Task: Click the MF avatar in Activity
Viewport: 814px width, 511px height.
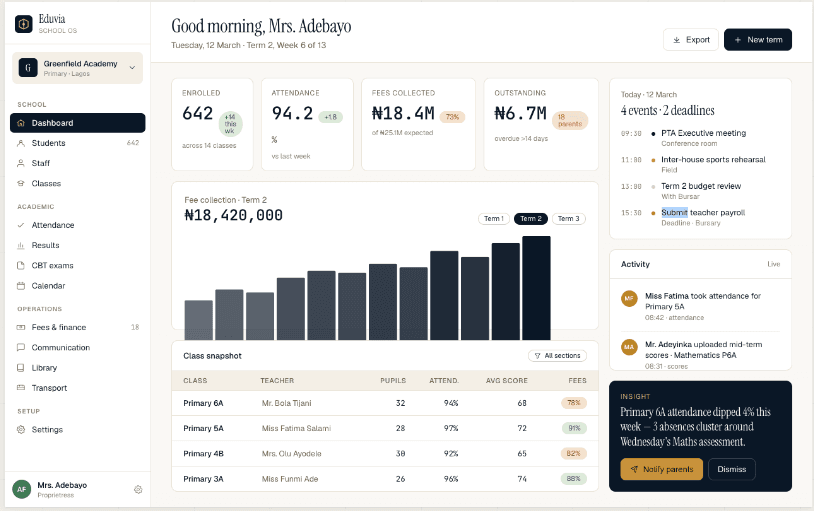Action: pos(629,299)
